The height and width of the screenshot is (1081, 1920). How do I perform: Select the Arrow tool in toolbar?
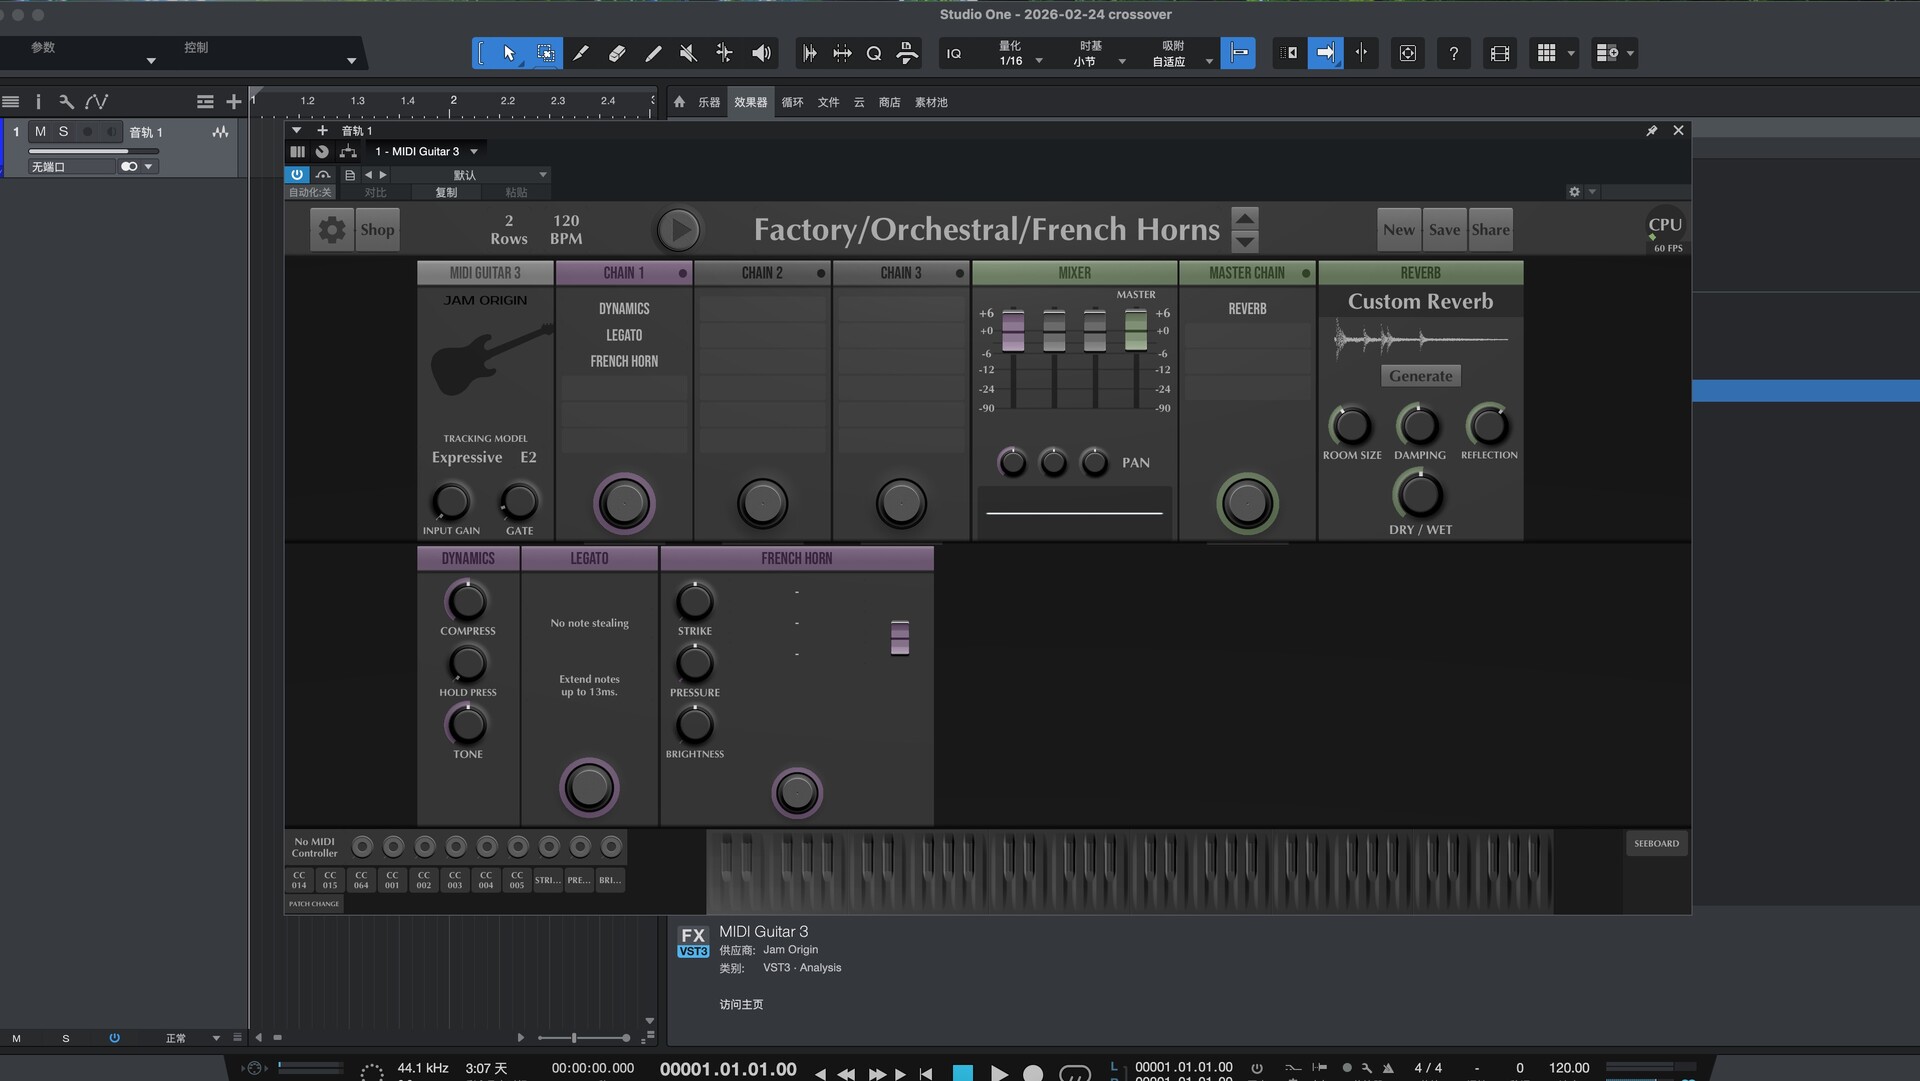click(509, 53)
